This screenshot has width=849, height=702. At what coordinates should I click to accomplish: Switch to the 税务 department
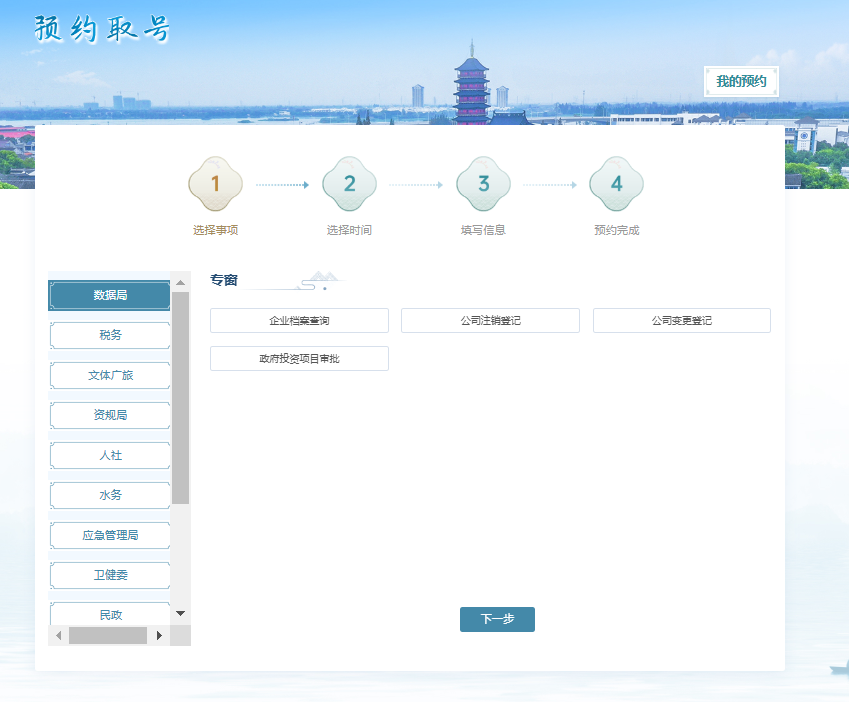pos(110,336)
